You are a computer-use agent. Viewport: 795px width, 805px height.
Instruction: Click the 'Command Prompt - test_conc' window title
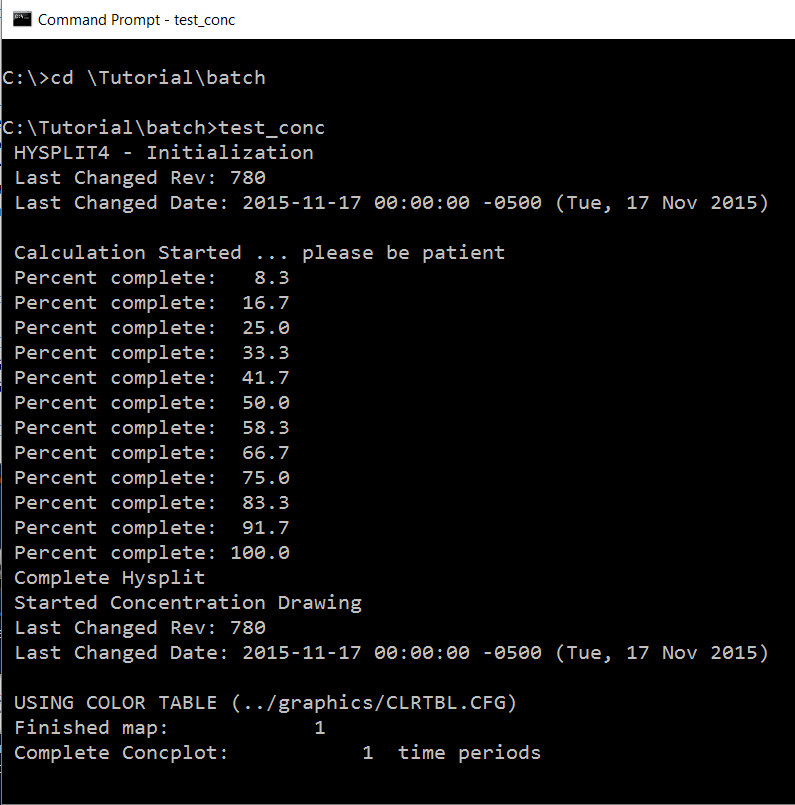(136, 20)
